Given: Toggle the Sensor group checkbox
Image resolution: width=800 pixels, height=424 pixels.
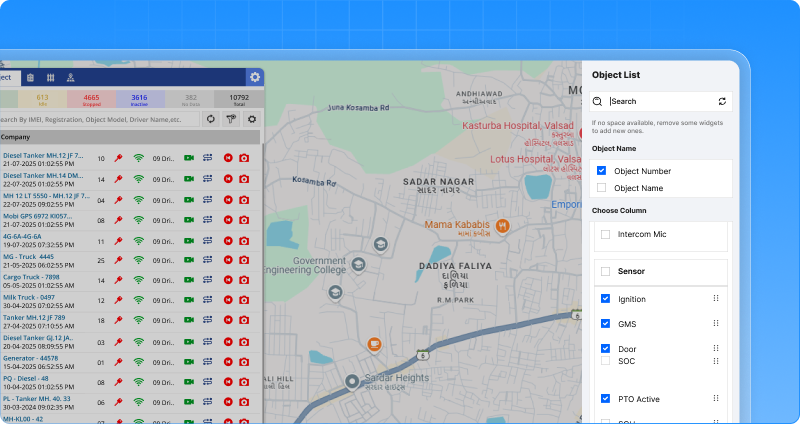Looking at the screenshot, I should click(605, 271).
